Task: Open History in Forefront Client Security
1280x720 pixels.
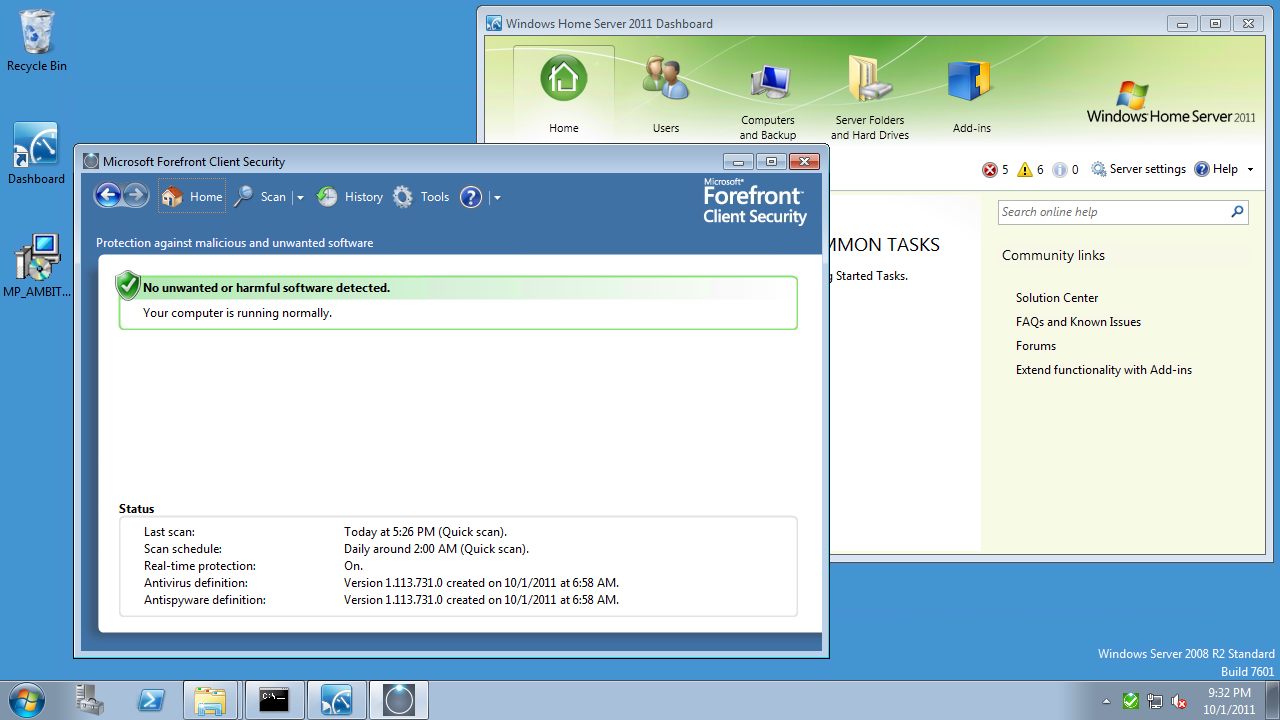Action: click(x=350, y=197)
